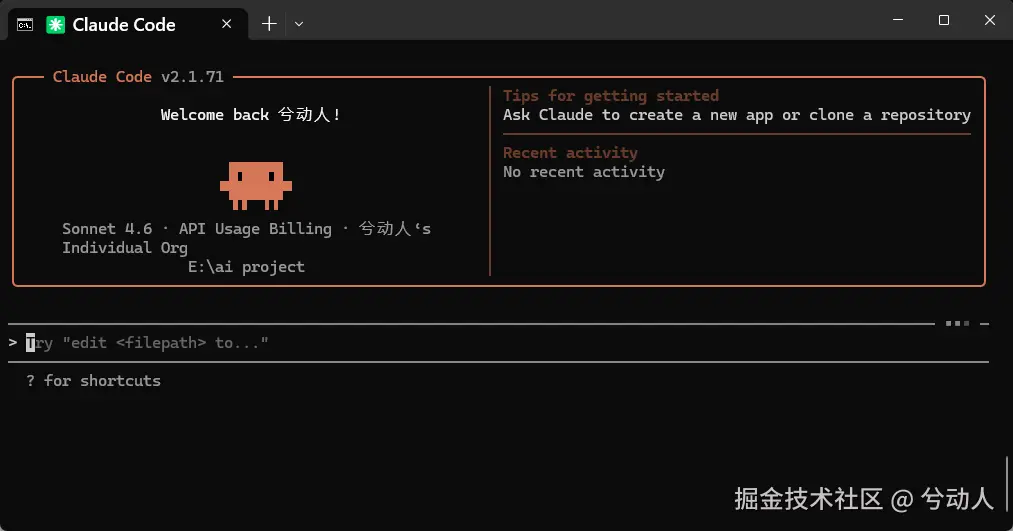This screenshot has height=531, width=1013.
Task: Minimize the terminal window
Action: pyautogui.click(x=897, y=20)
